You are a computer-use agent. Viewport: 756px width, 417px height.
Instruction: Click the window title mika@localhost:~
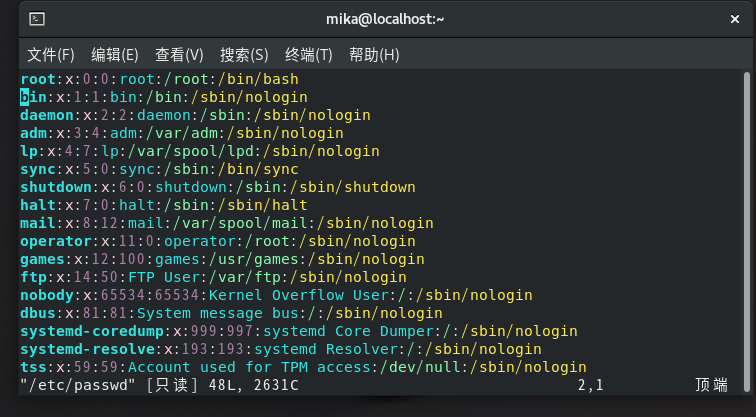pos(385,19)
